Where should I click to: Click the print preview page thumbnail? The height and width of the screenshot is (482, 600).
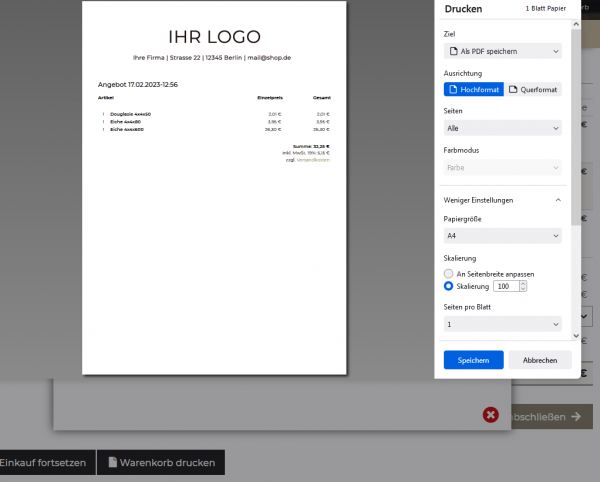[214, 188]
